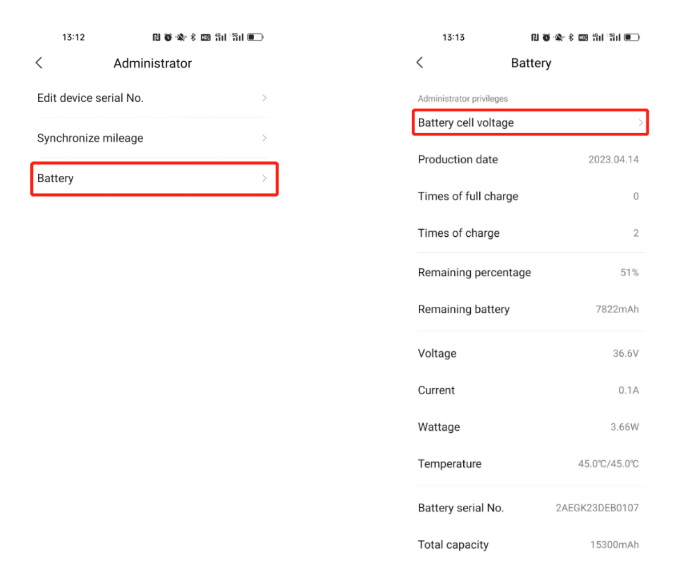Go back from the Battery screen
This screenshot has width=679, height=566.
point(419,63)
